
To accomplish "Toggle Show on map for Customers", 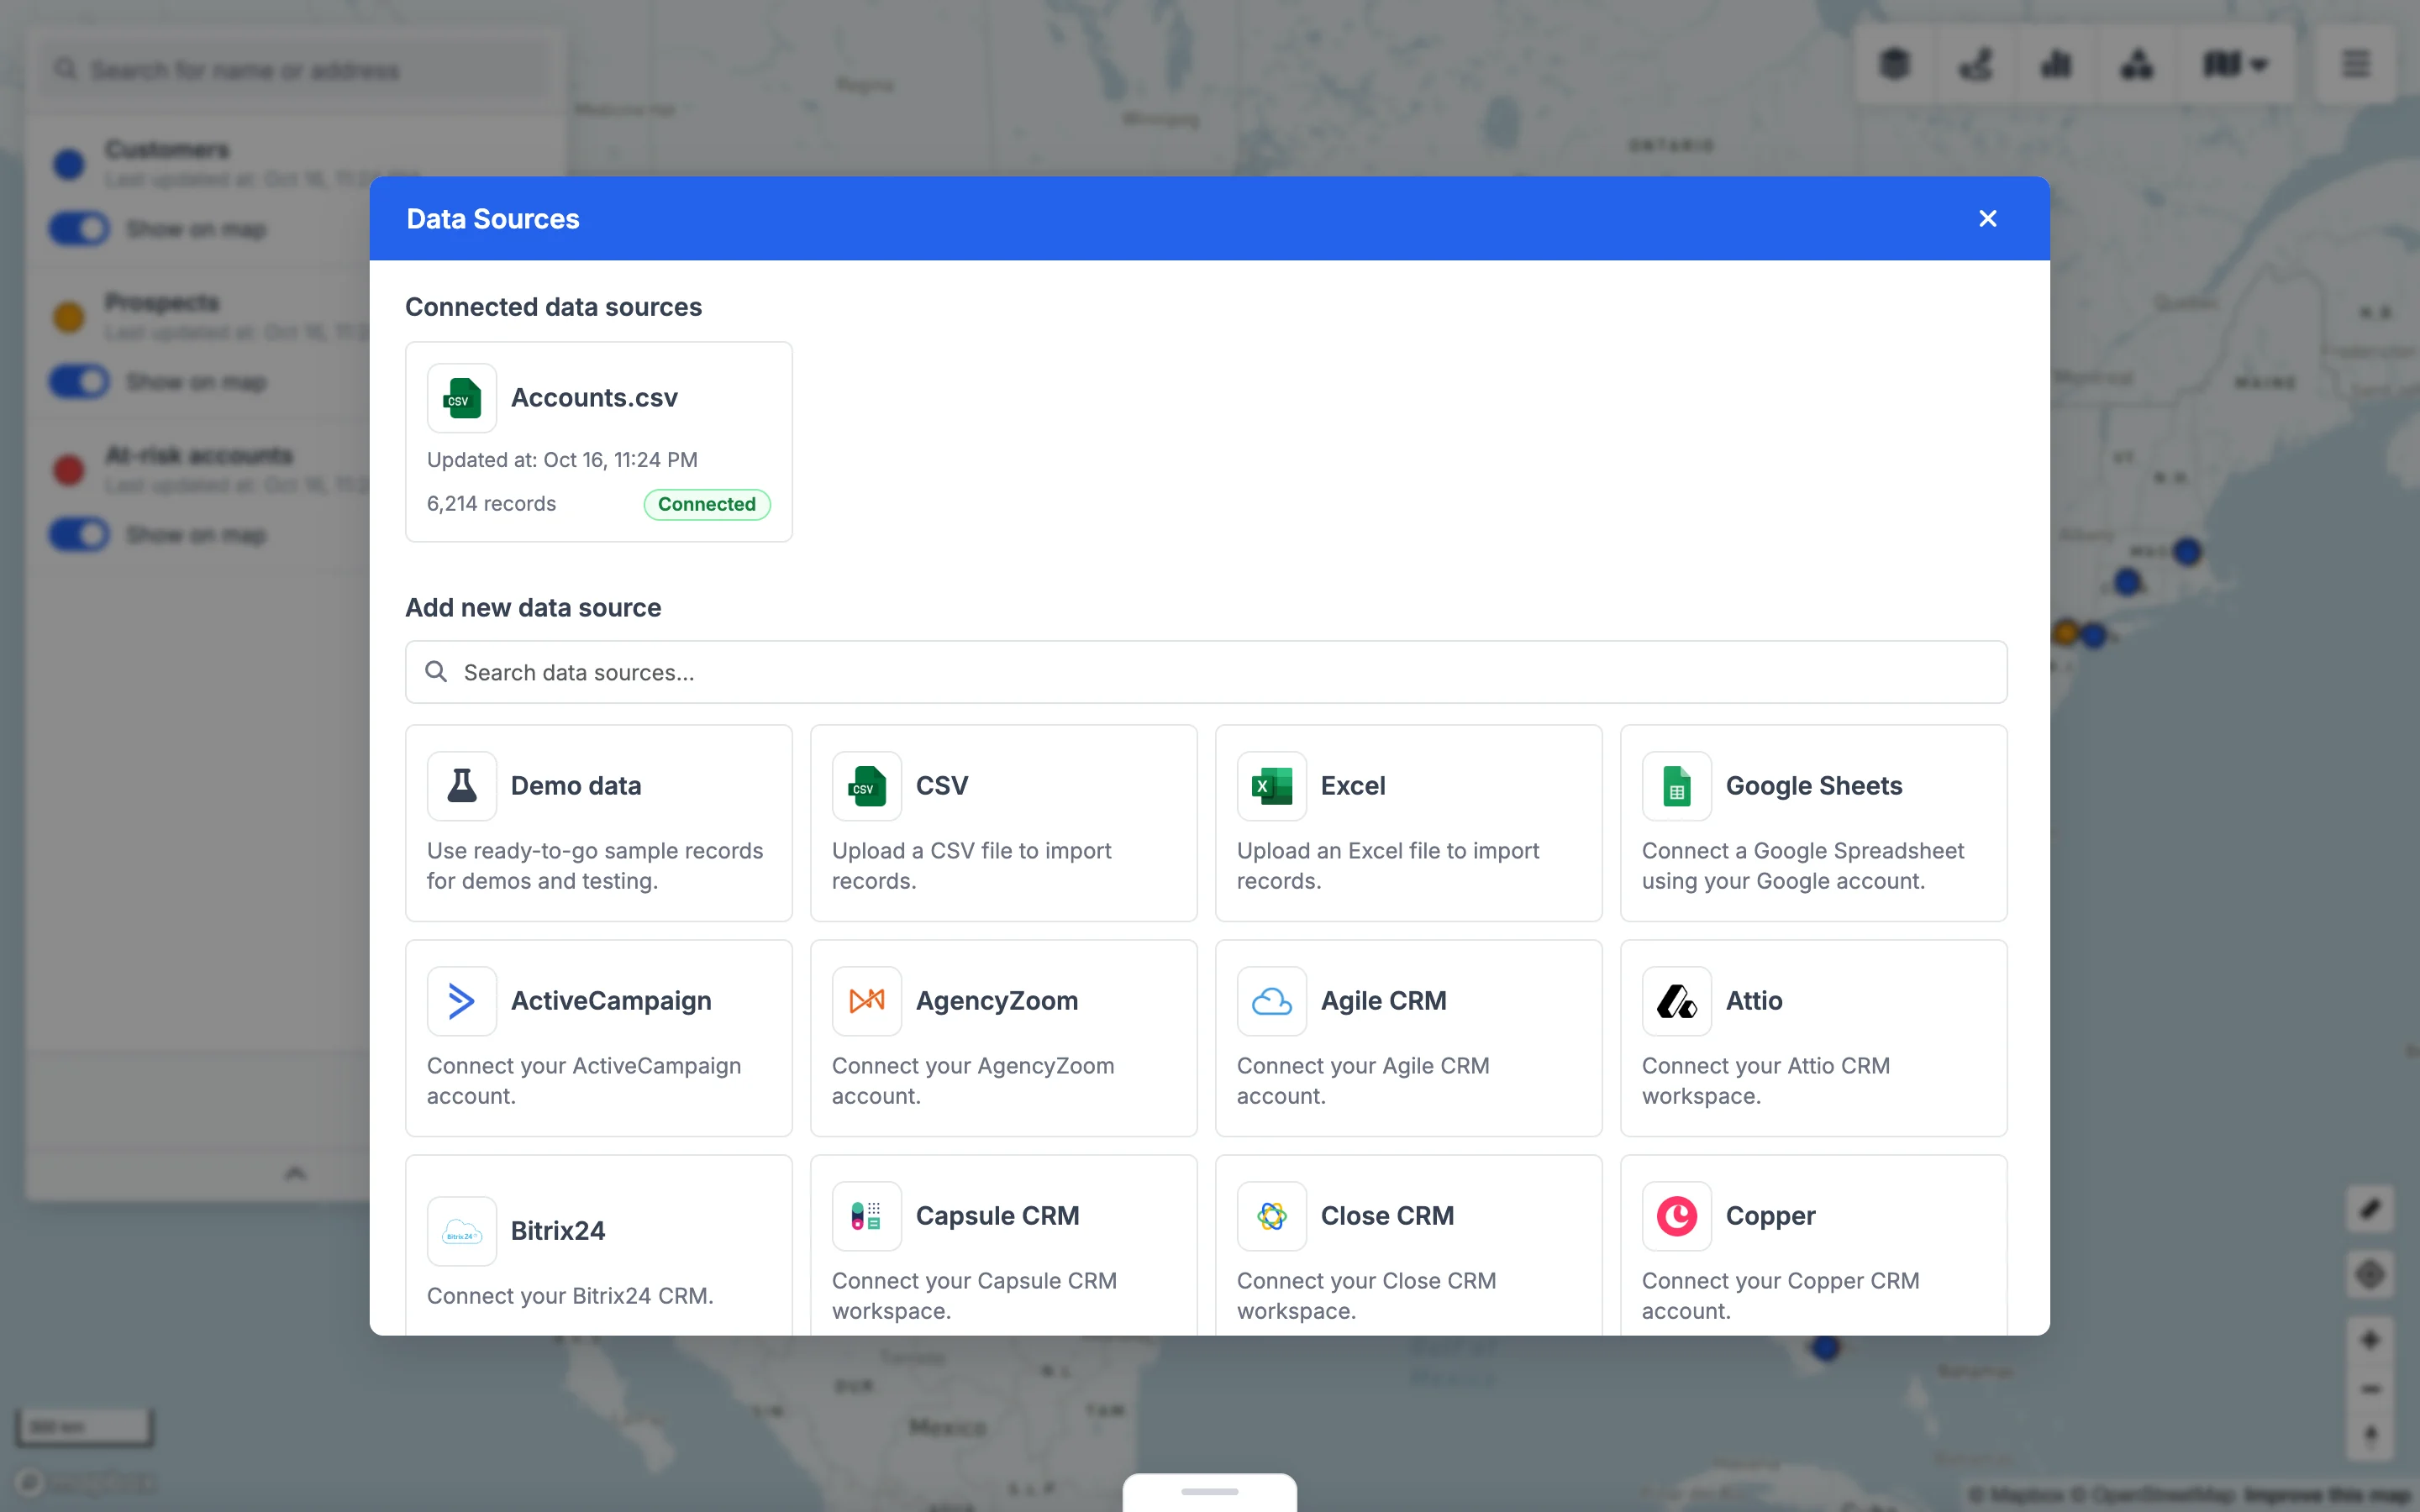I will click(79, 229).
